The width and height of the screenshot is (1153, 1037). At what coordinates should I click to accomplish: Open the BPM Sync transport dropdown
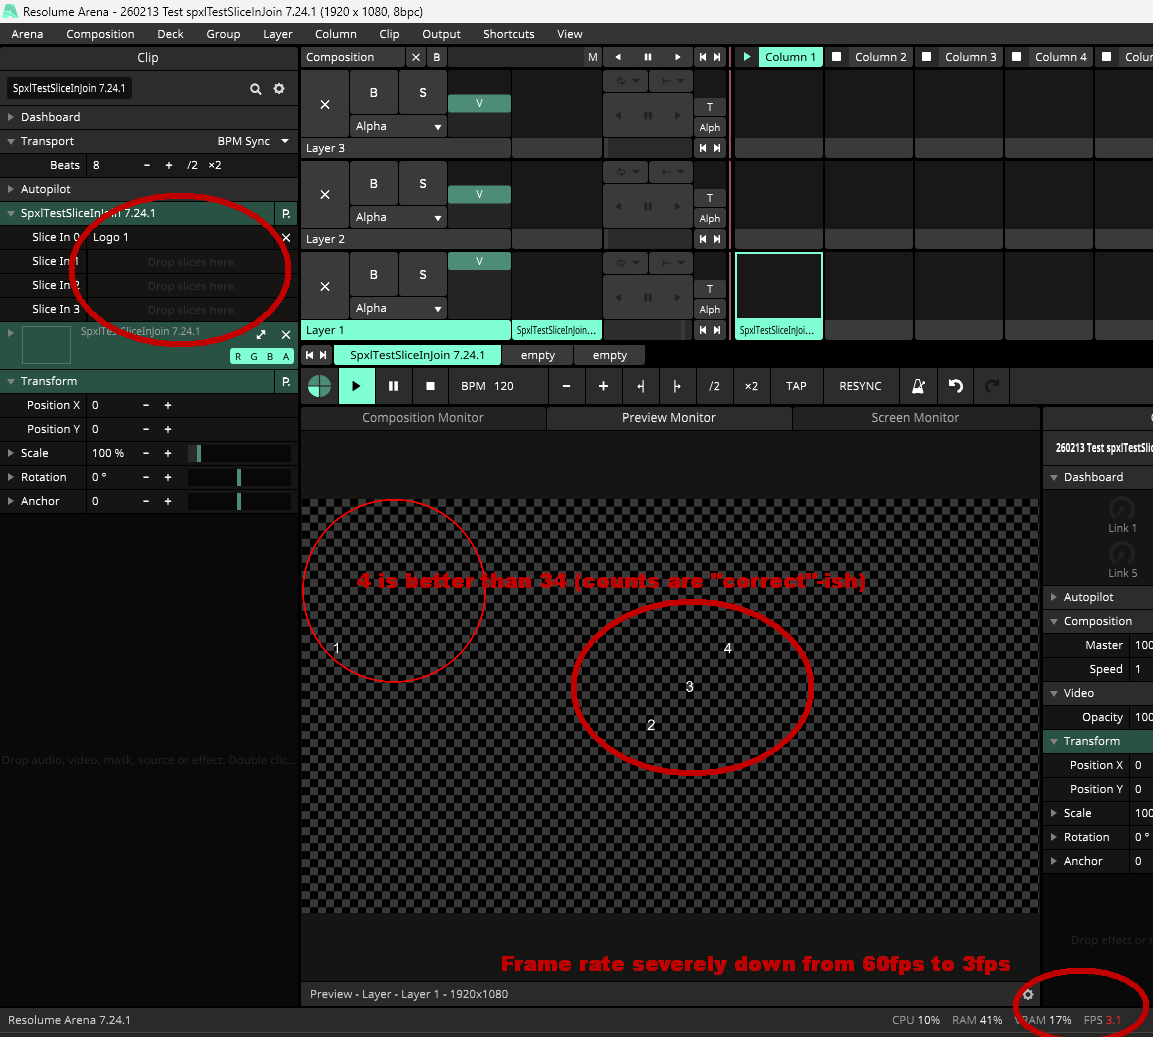[254, 141]
